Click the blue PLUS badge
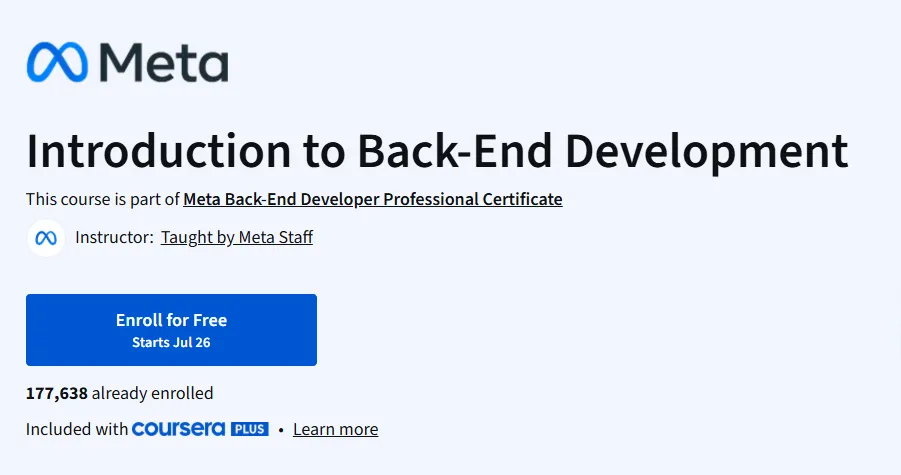 (x=250, y=429)
